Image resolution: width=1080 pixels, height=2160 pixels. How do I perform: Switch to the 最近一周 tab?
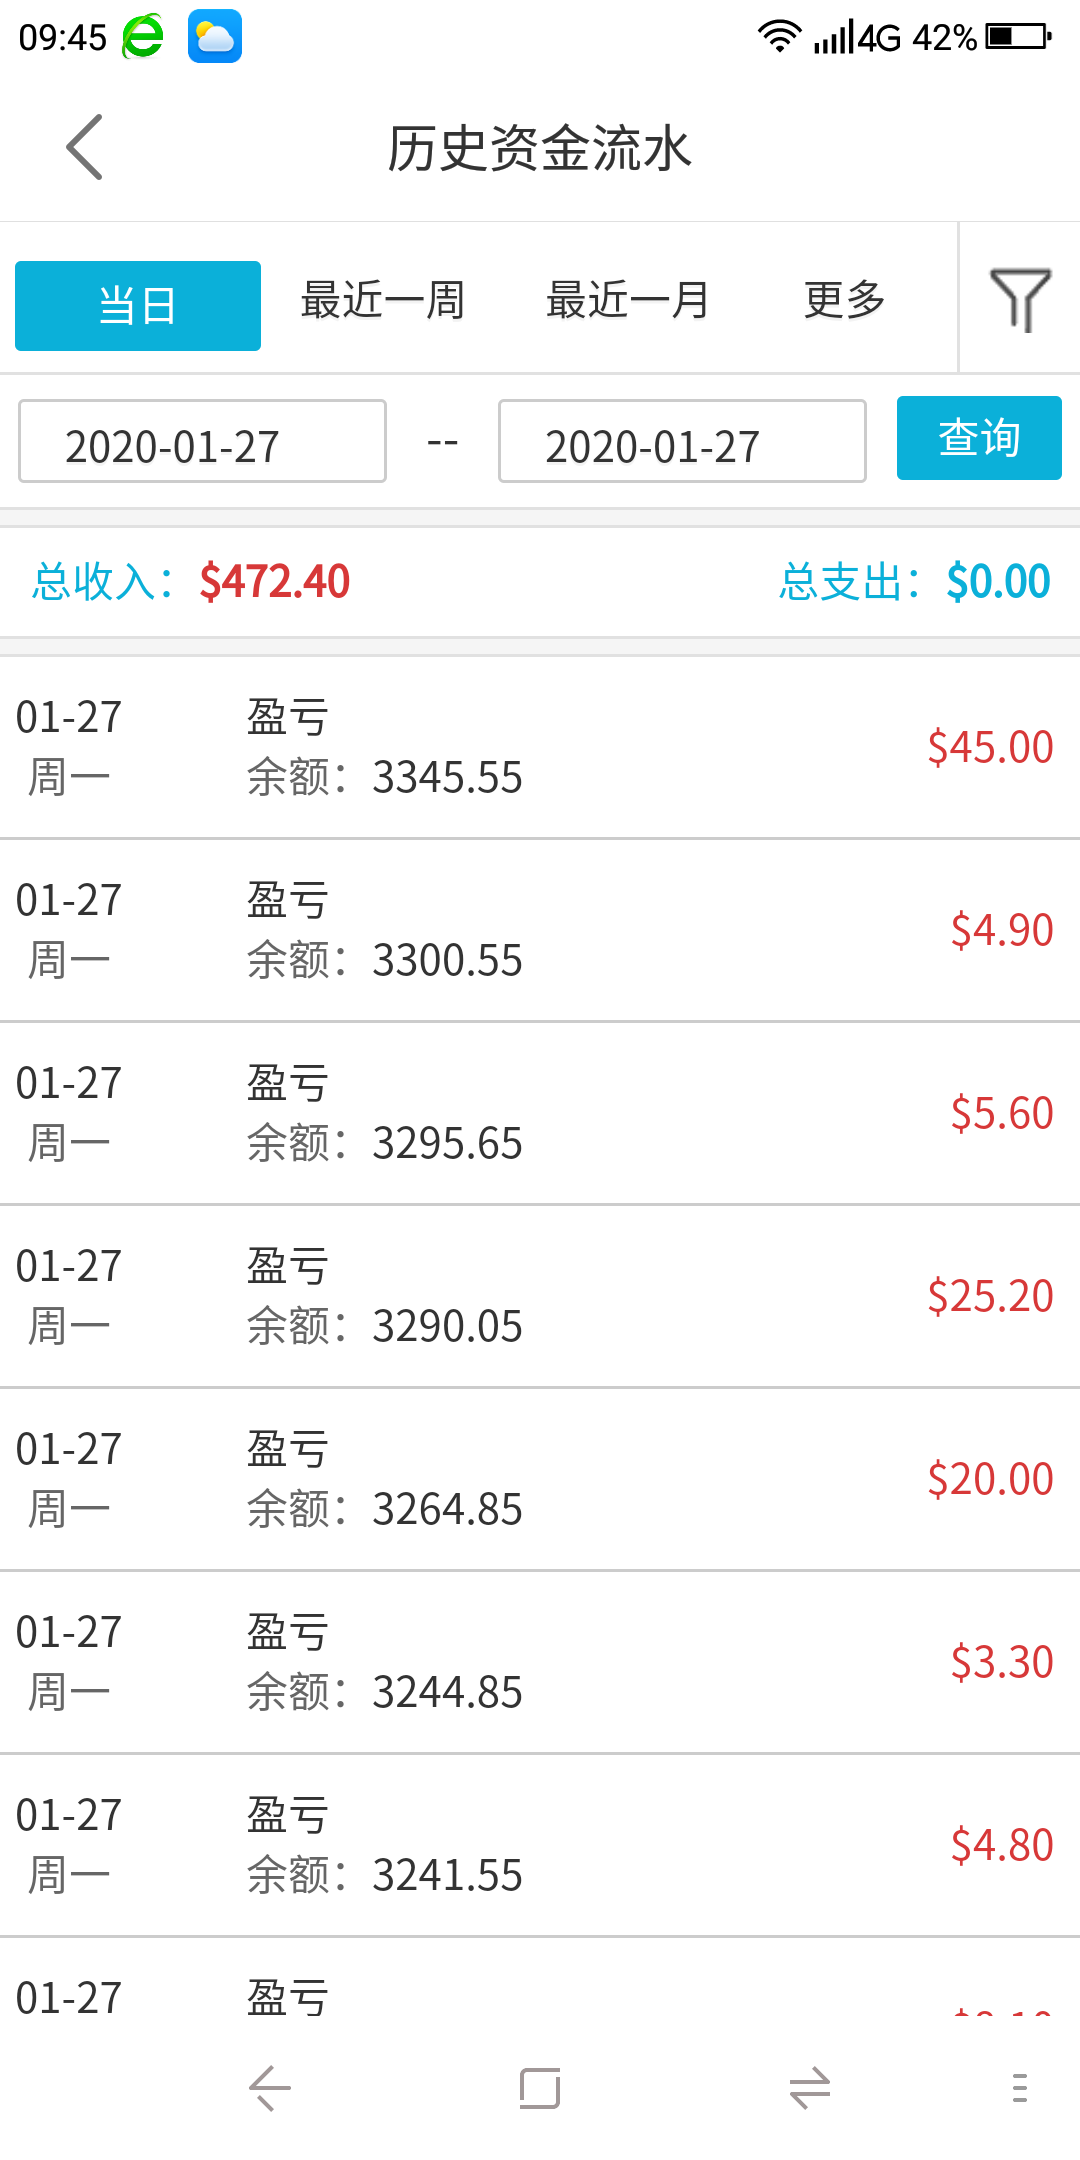coord(383,300)
